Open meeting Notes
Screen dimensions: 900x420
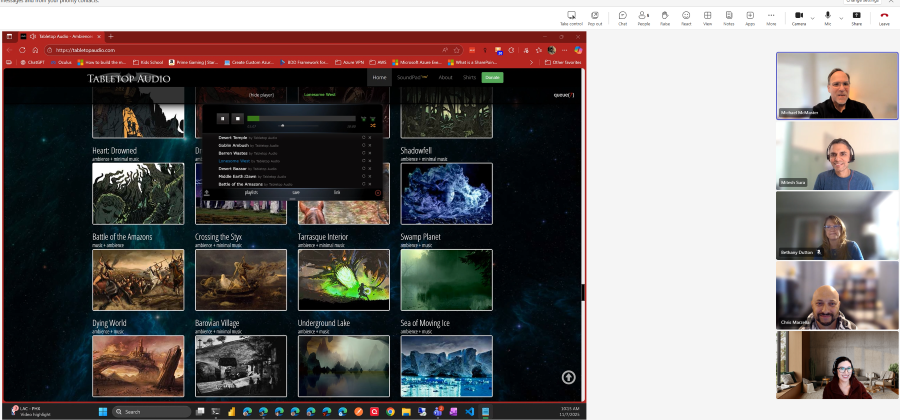point(729,18)
